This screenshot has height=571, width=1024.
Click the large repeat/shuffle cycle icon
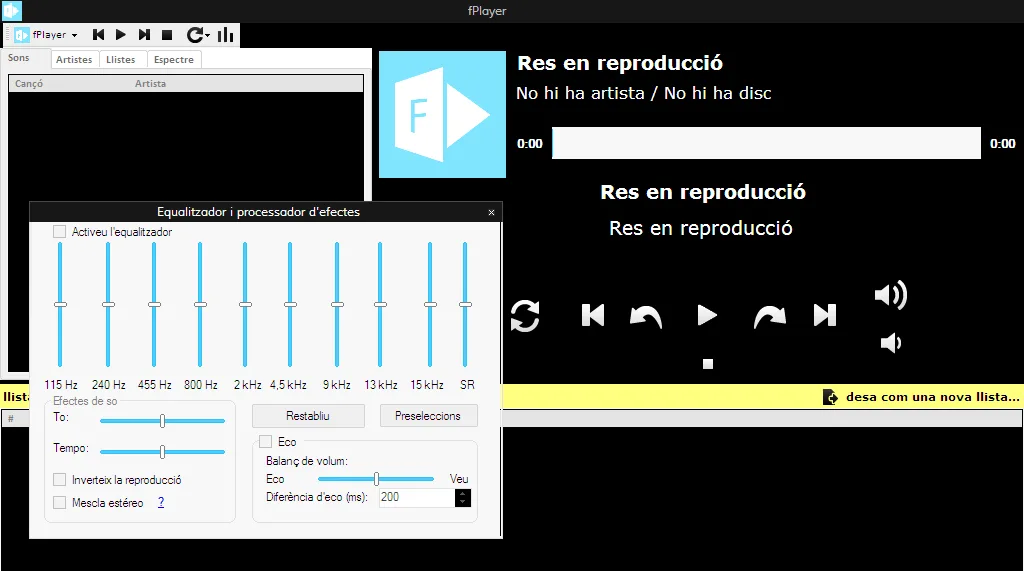coord(525,316)
